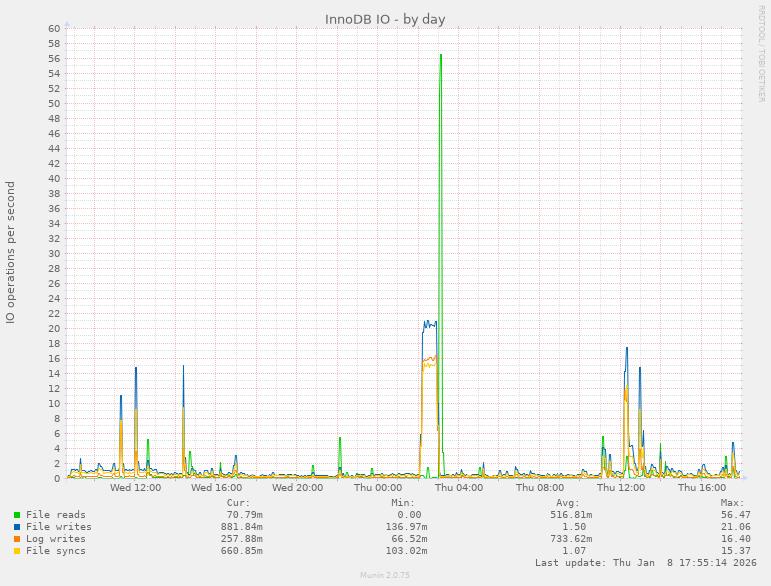771x586 pixels.
Task: Select the "Last update" timestamp line
Action: (x=646, y=562)
